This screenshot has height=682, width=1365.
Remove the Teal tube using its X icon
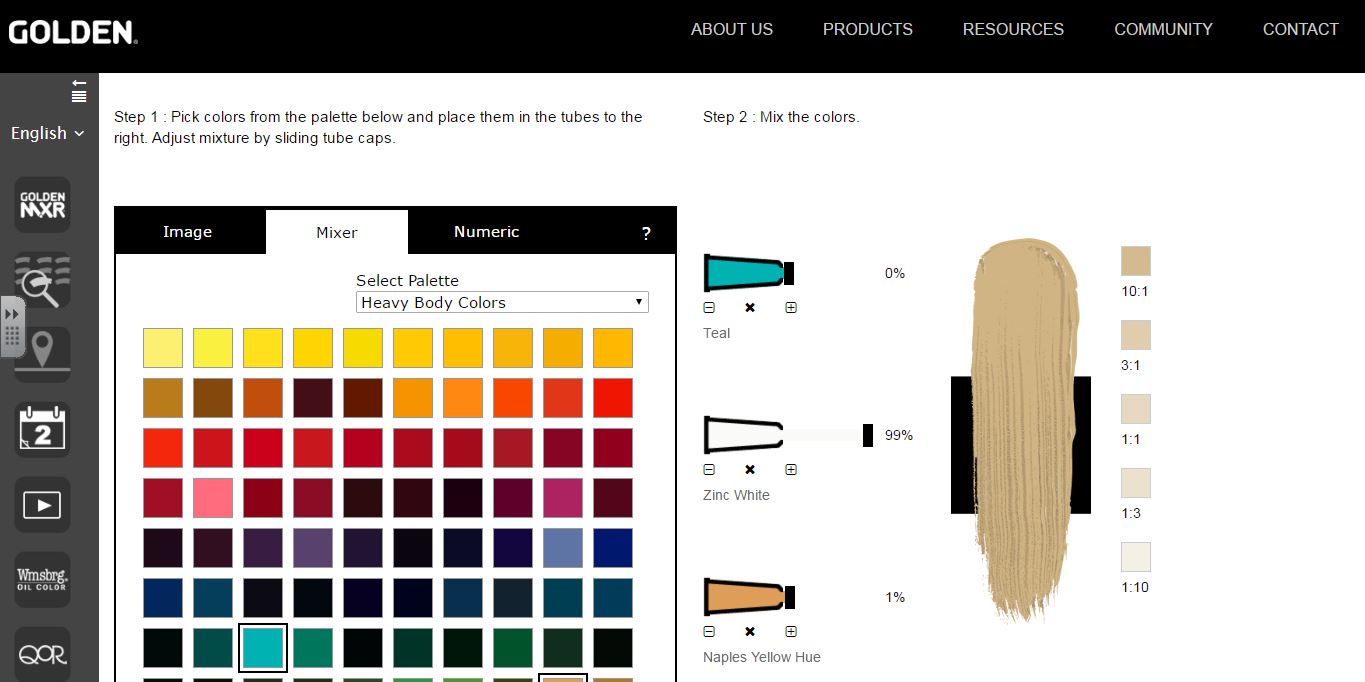[x=750, y=307]
